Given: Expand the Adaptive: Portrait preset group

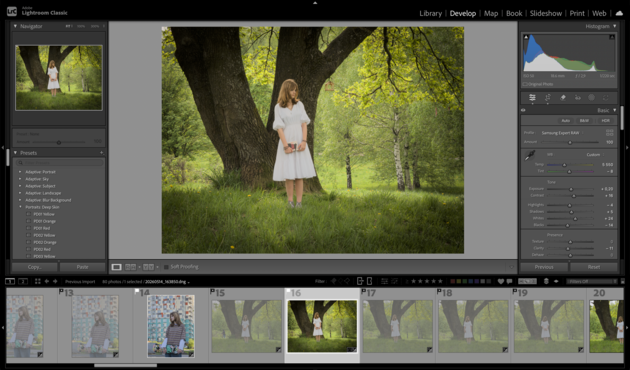Looking at the screenshot, I should tap(20, 172).
